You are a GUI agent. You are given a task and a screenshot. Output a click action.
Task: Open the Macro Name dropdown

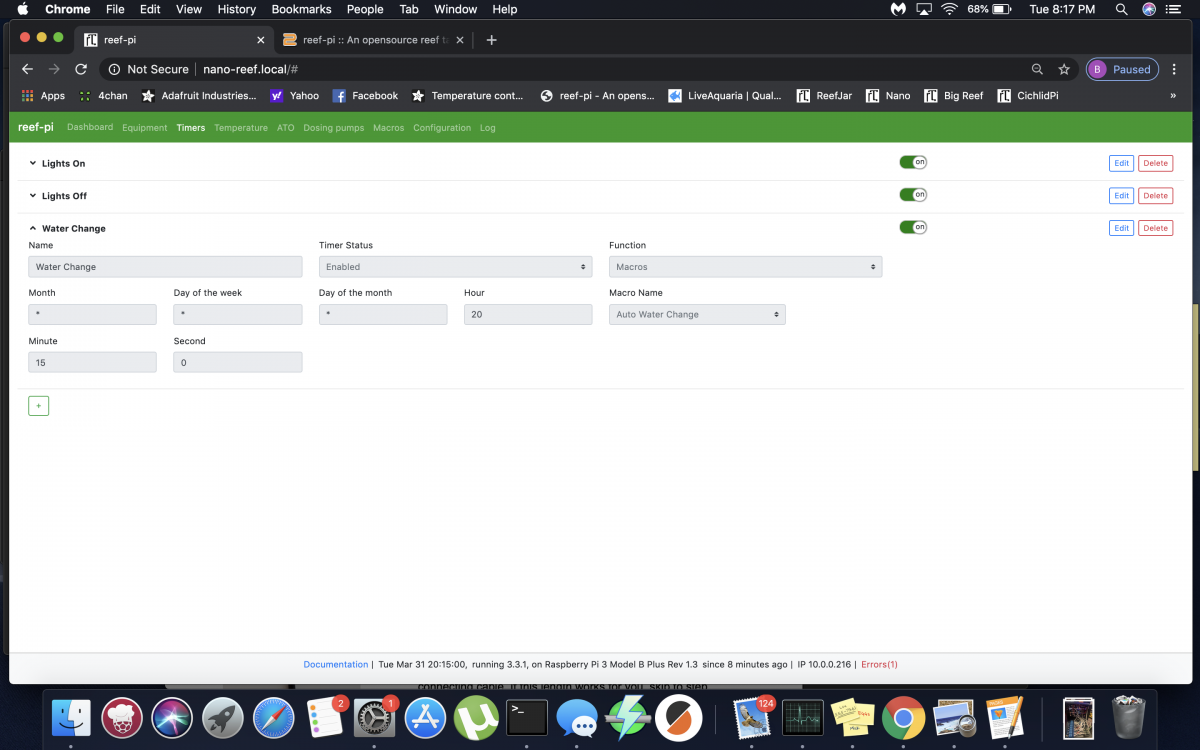click(697, 315)
